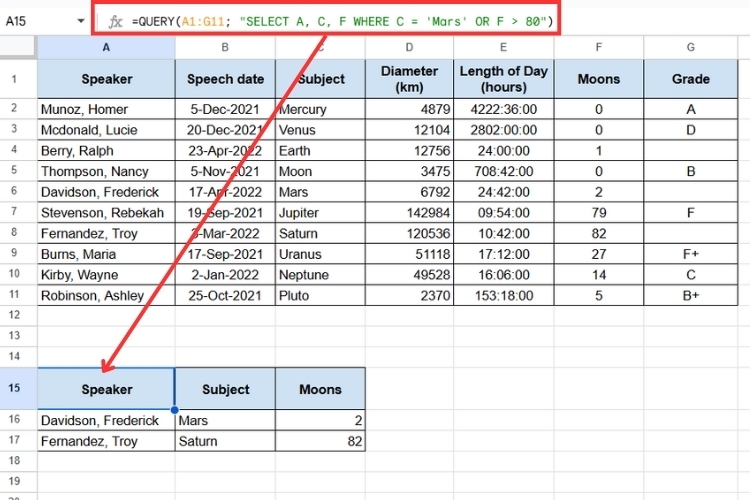This screenshot has height=500, width=750.
Task: Click moons value 79
Action: [x=598, y=212]
